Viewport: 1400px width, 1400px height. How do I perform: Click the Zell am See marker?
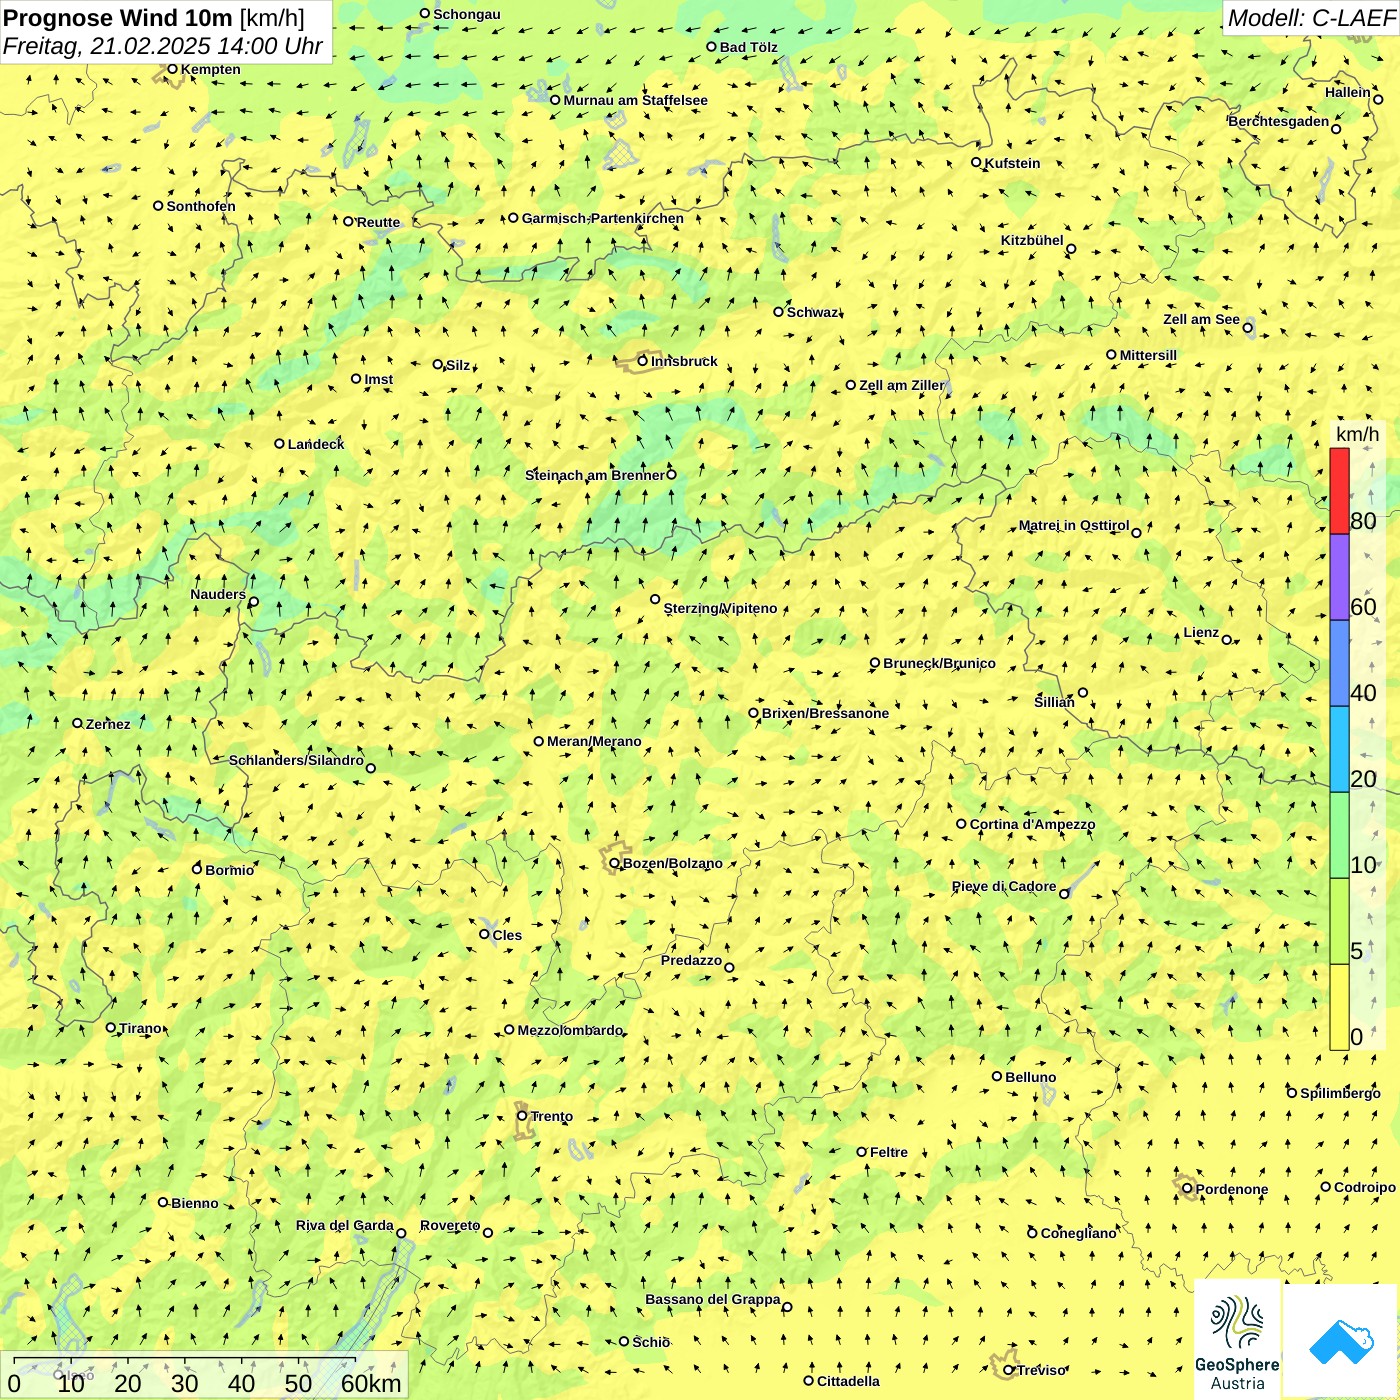pos(1247,327)
